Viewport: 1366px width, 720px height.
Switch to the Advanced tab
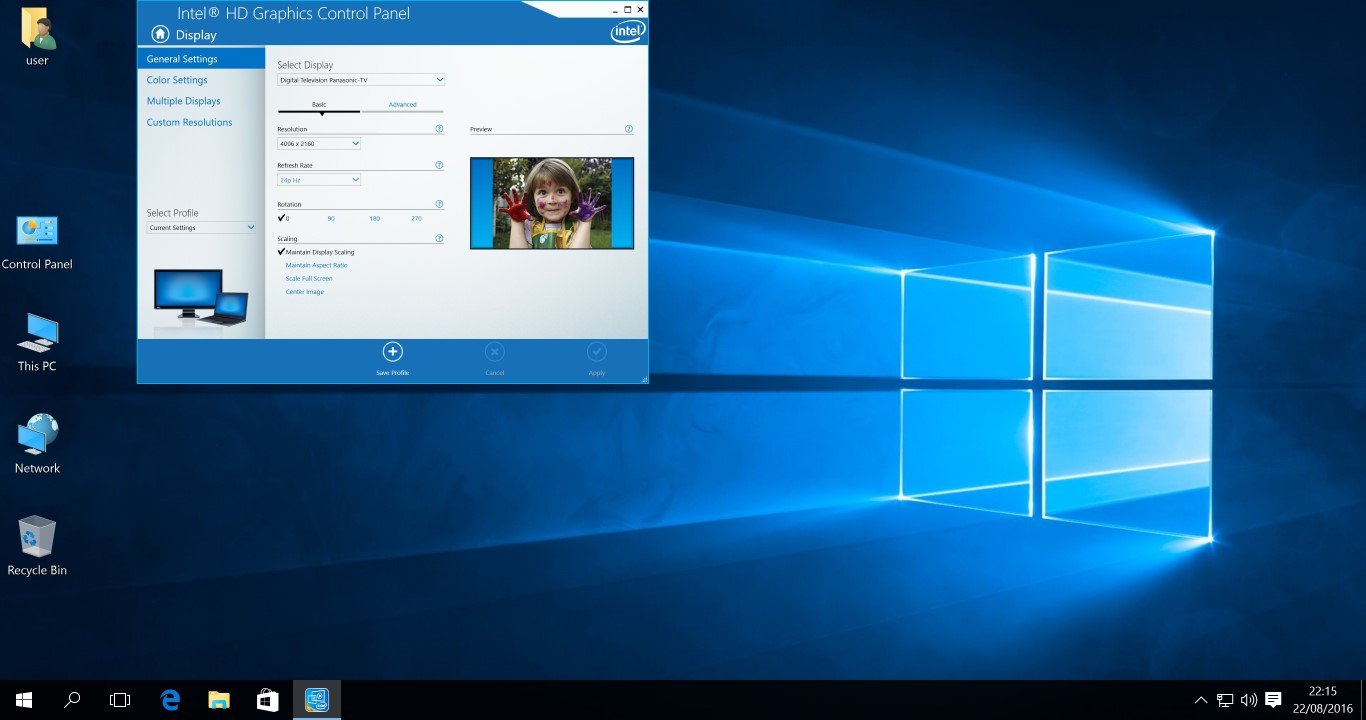pos(402,105)
